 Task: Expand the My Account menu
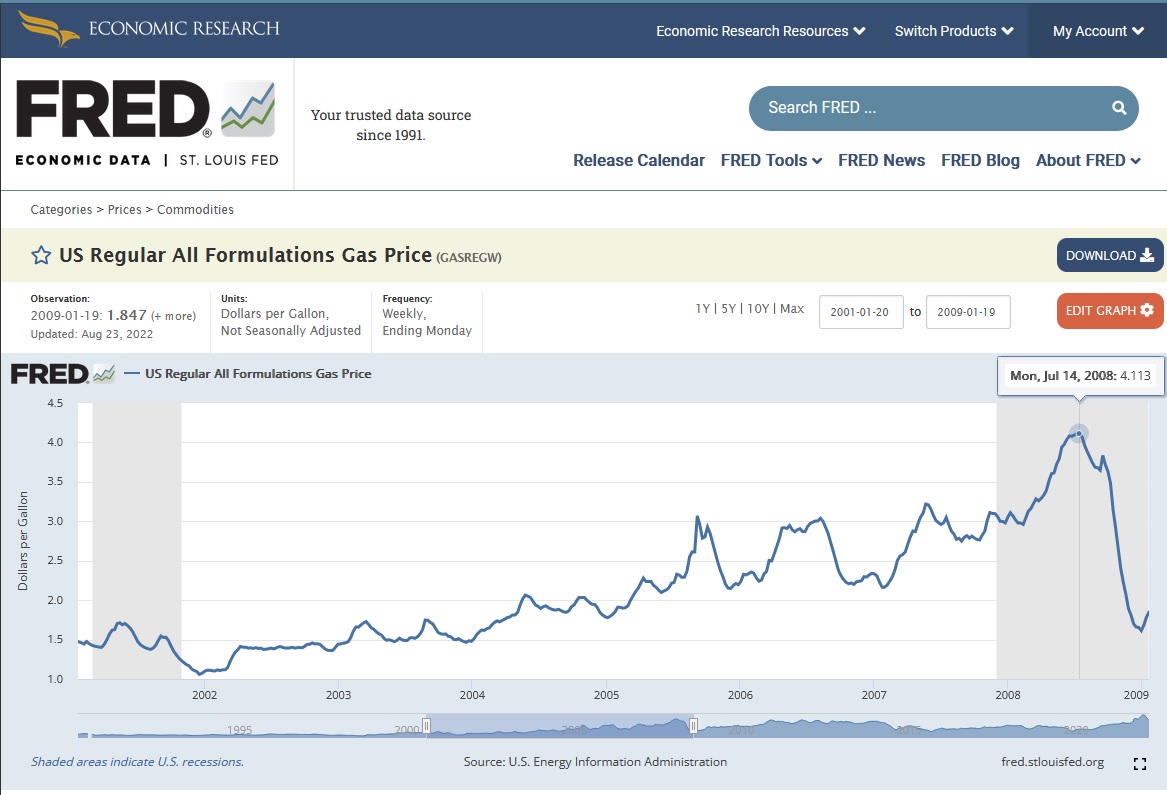[1098, 31]
